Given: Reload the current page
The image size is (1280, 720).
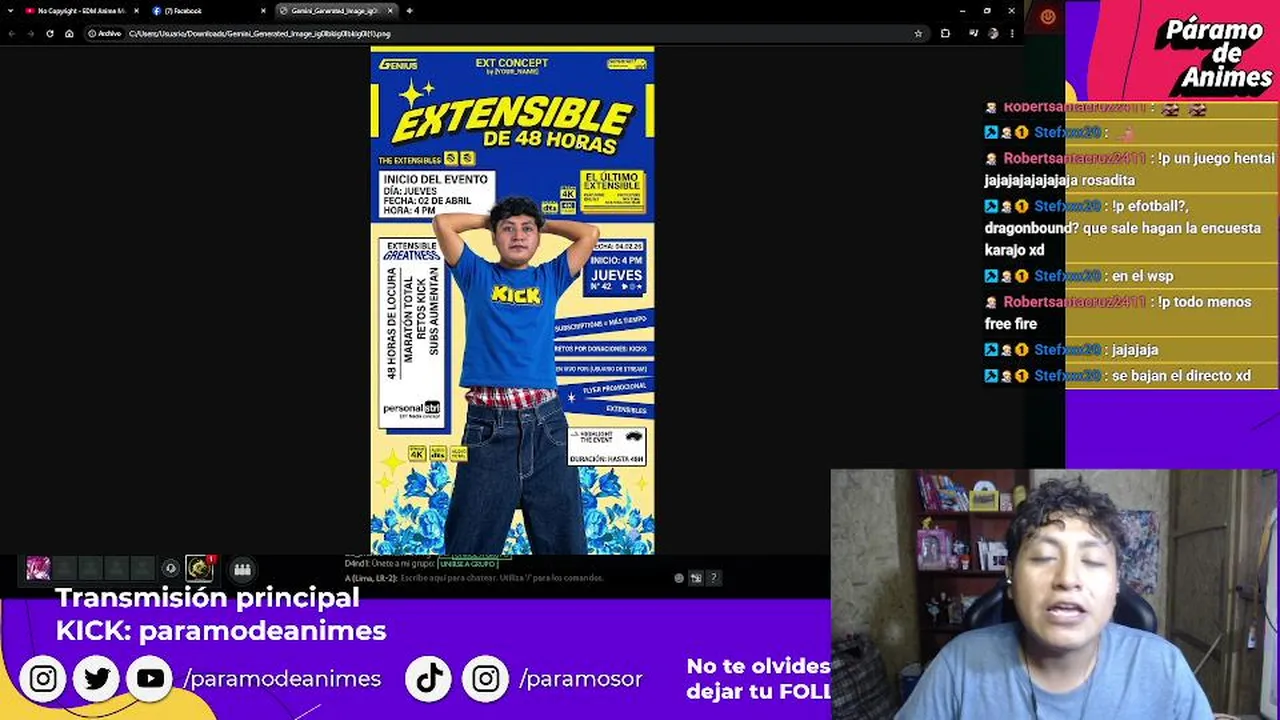Looking at the screenshot, I should [50, 33].
